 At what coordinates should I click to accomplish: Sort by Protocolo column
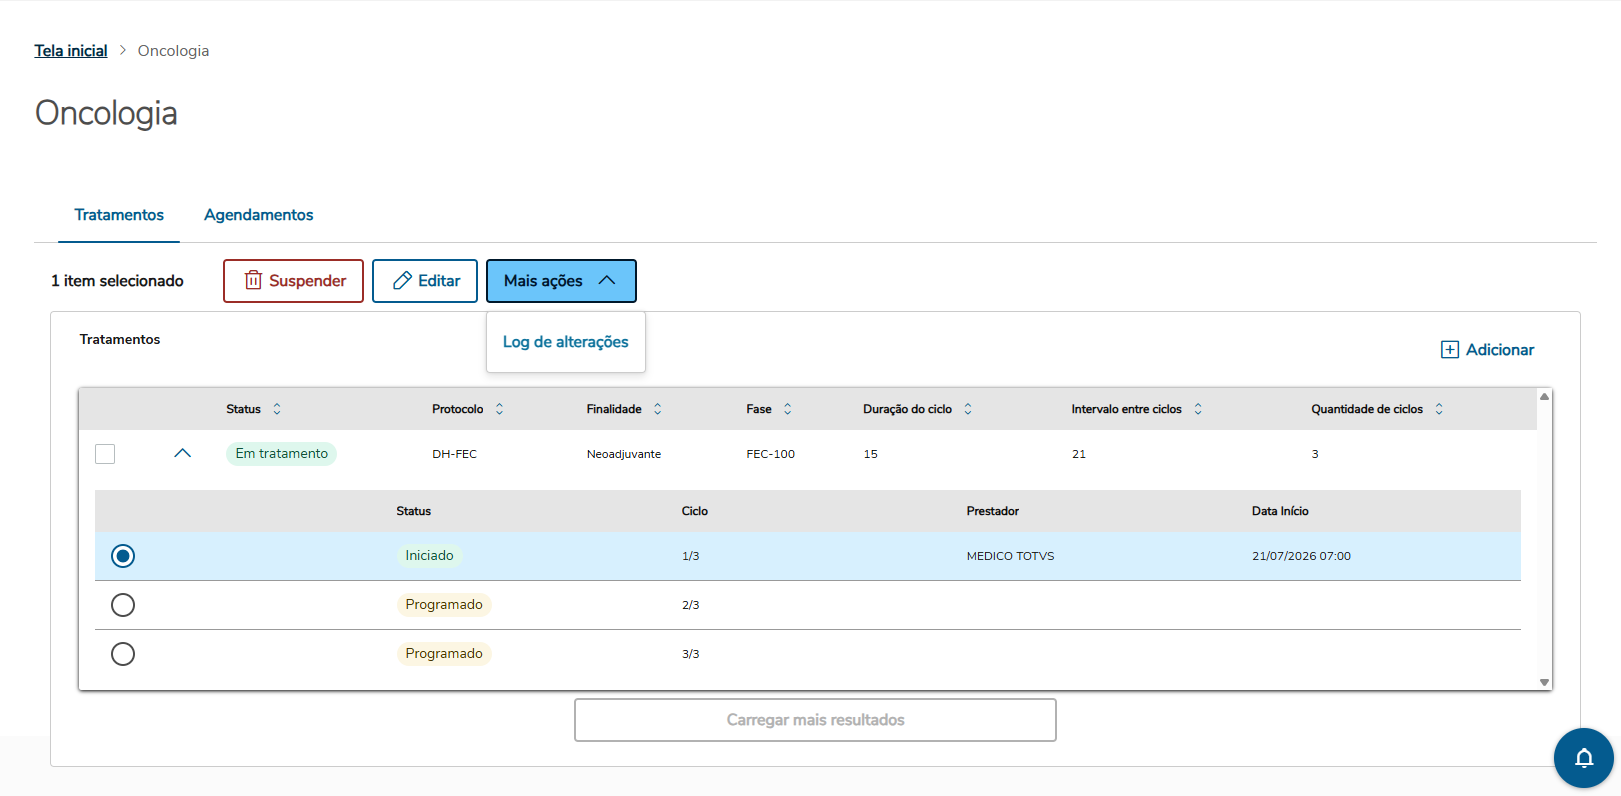tap(499, 409)
